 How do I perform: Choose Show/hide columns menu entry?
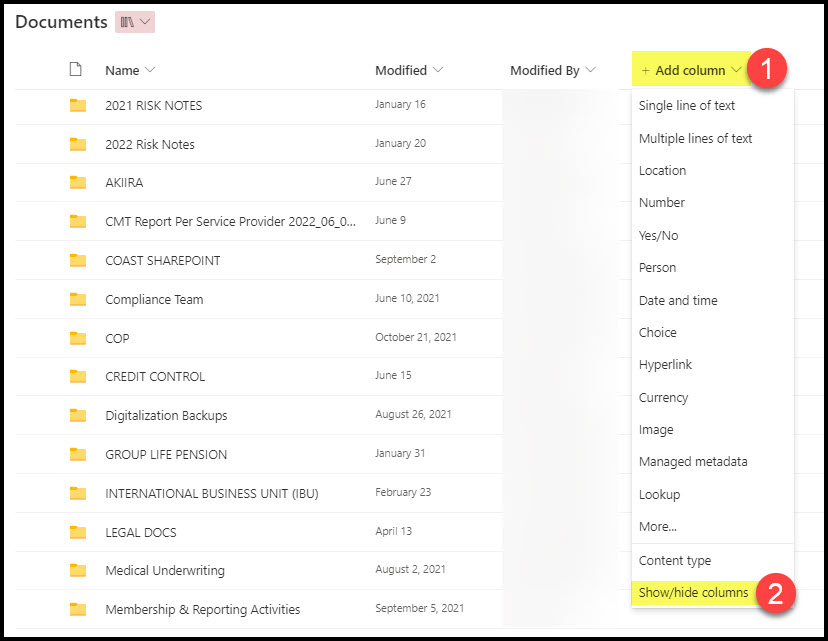click(x=693, y=593)
